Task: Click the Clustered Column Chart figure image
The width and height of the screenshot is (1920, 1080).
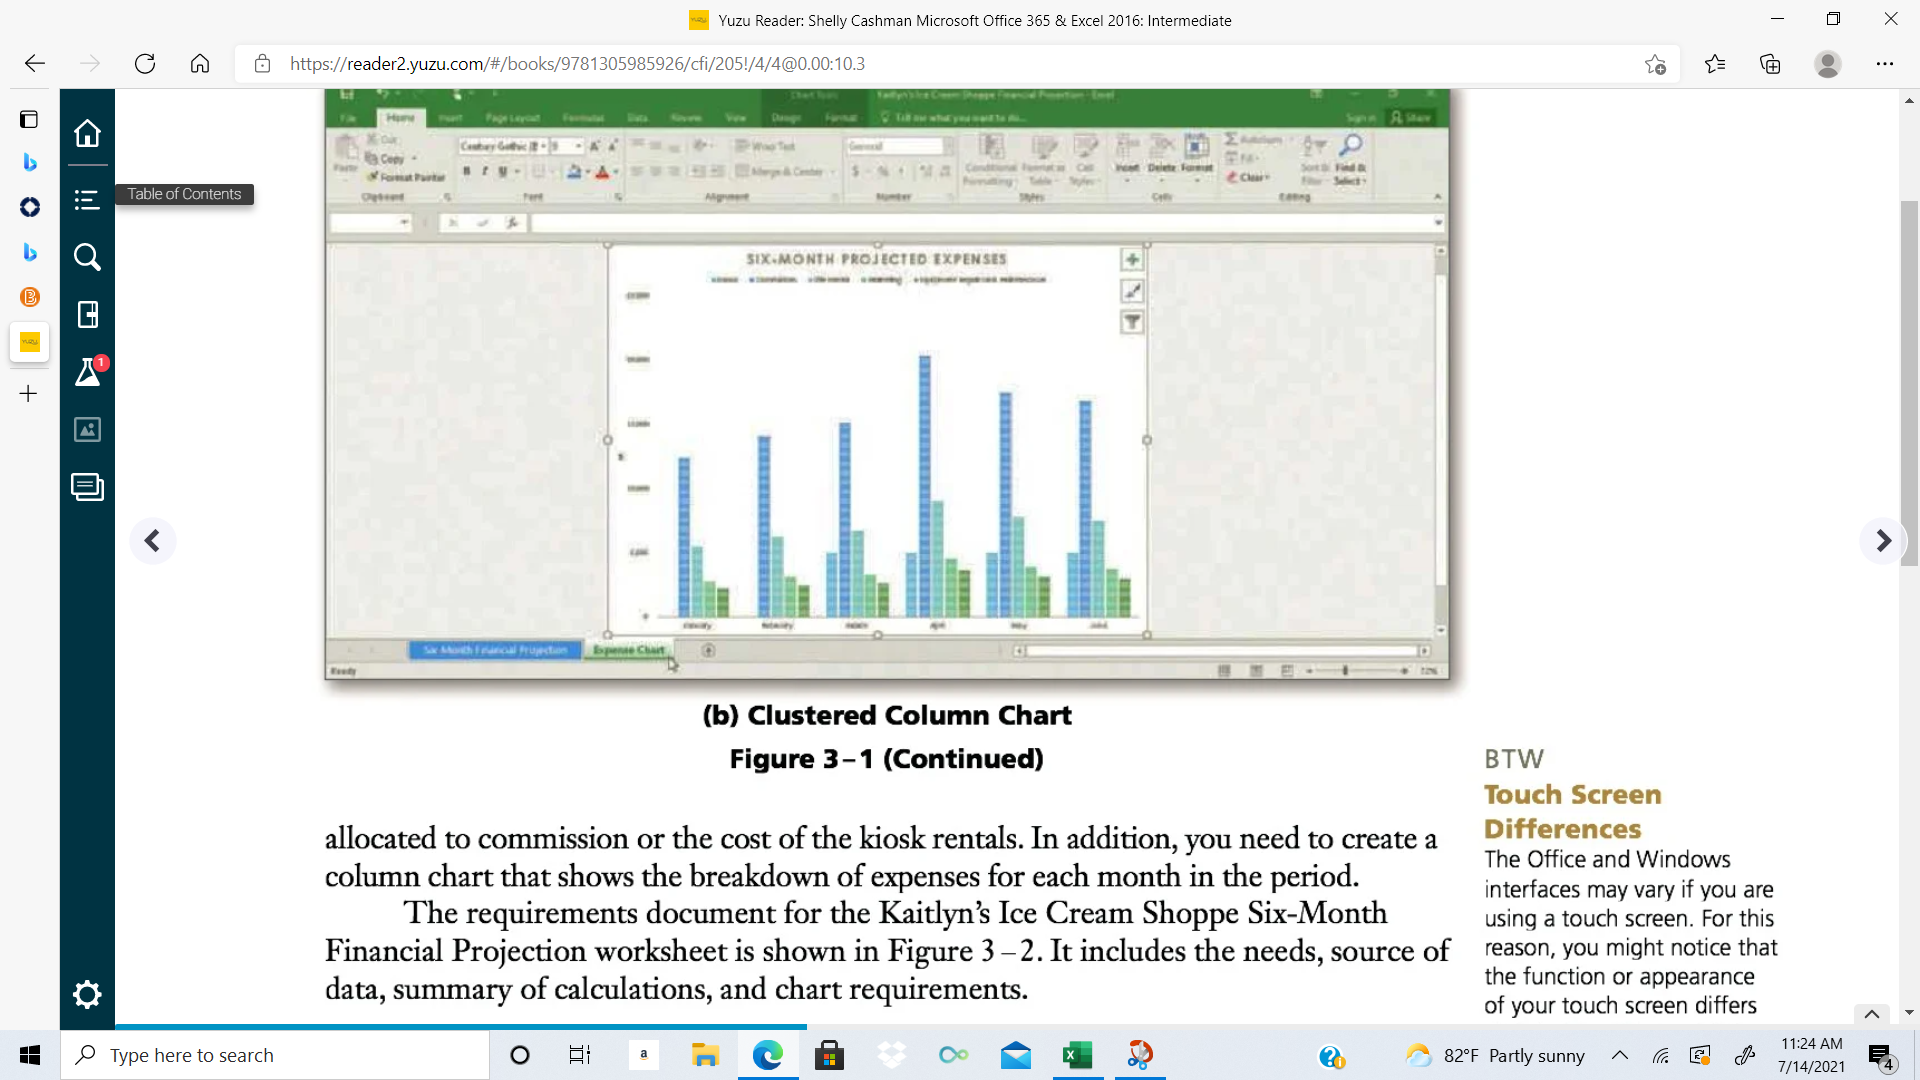Action: (x=887, y=384)
